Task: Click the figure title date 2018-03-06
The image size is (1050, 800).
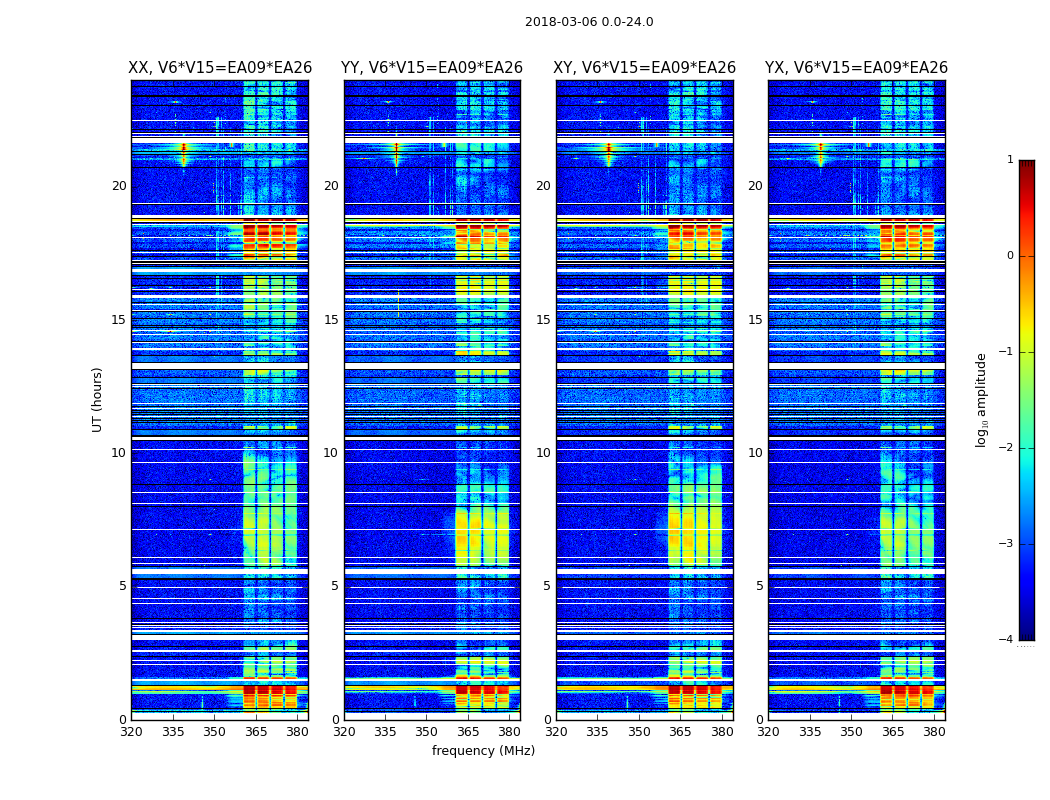Action: (588, 22)
